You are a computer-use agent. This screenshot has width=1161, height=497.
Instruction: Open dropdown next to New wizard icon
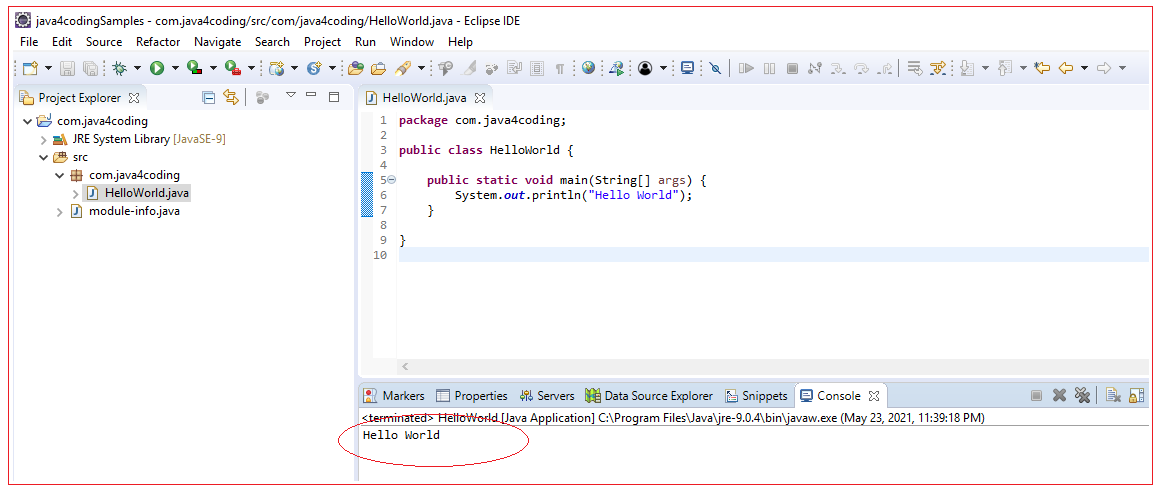coord(48,68)
